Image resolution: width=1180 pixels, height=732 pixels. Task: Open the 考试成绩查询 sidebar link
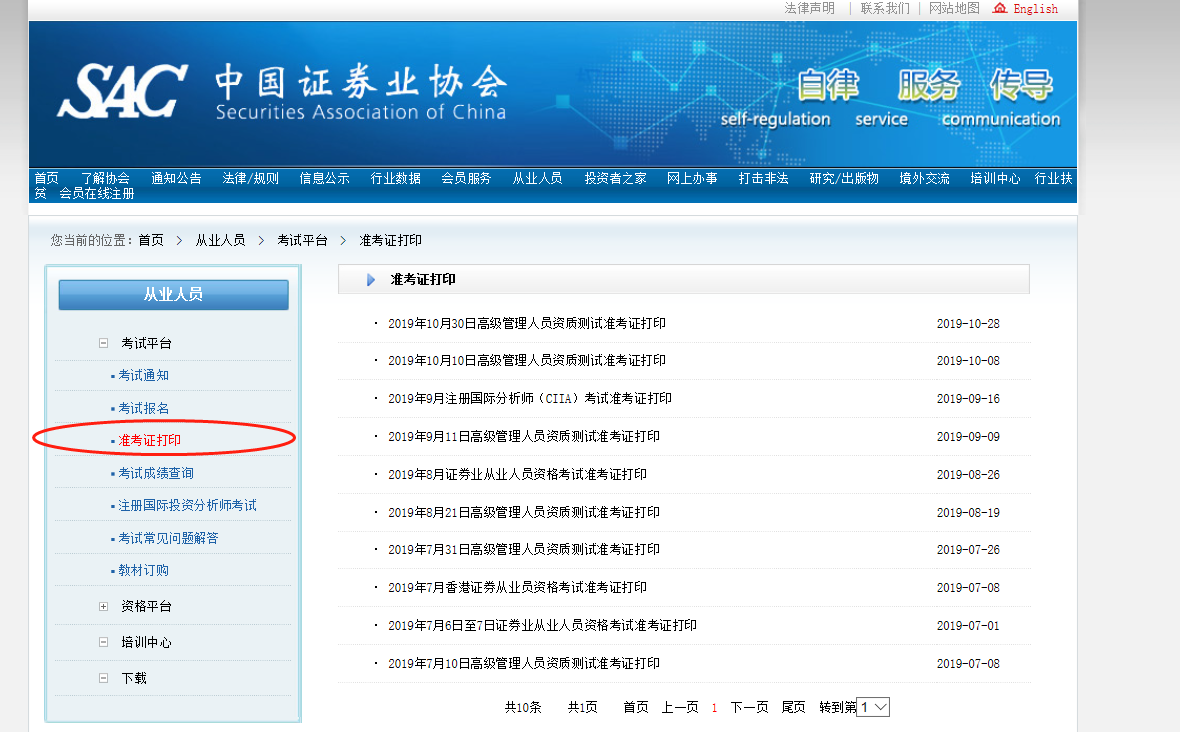tap(156, 473)
